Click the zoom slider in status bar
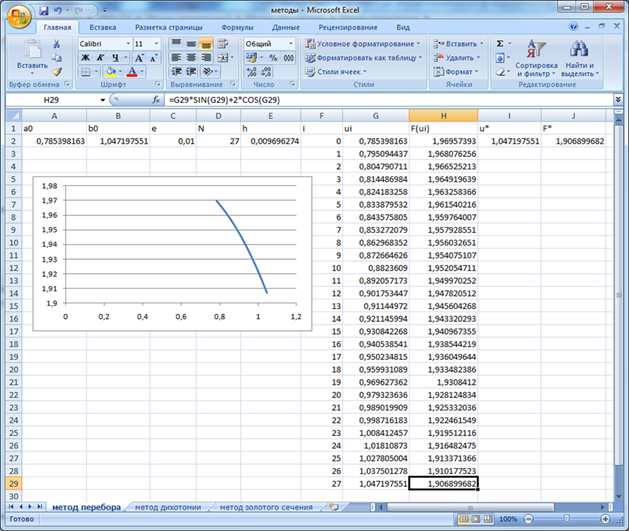 (x=567, y=521)
